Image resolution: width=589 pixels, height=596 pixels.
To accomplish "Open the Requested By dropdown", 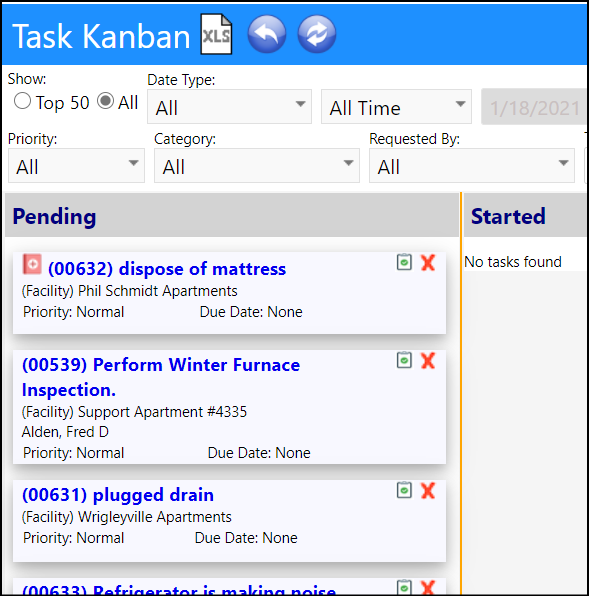I will pyautogui.click(x=472, y=166).
